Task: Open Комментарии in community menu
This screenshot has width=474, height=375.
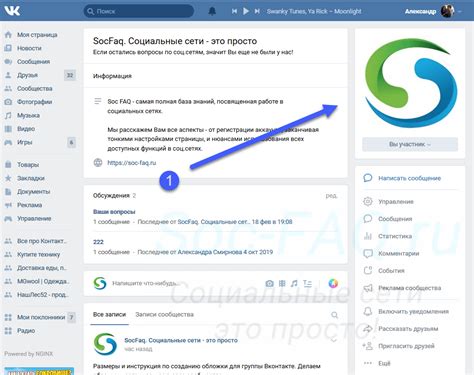Action: click(398, 254)
